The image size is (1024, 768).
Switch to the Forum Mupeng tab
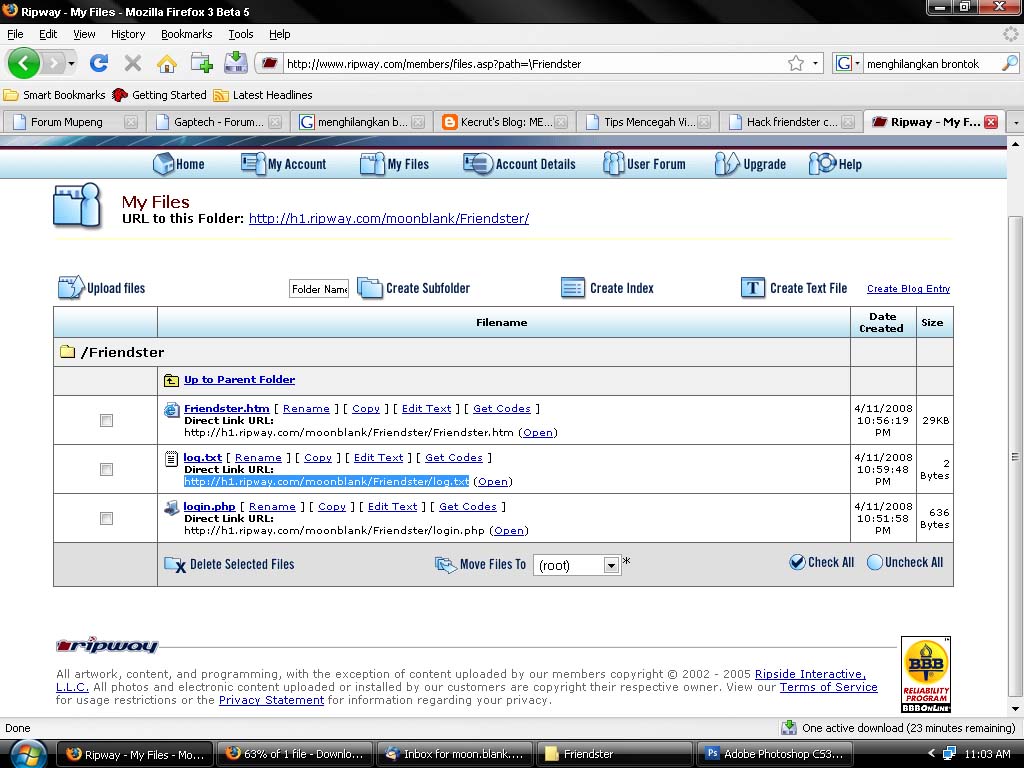click(x=74, y=122)
